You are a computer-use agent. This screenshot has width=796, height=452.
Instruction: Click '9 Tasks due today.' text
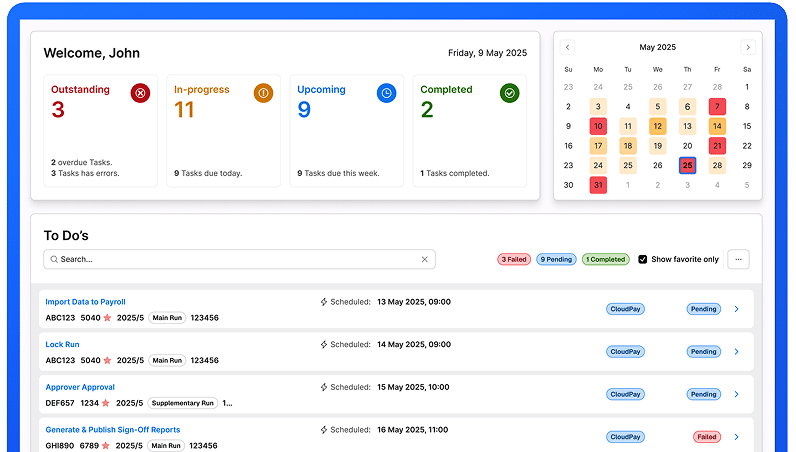coord(208,173)
